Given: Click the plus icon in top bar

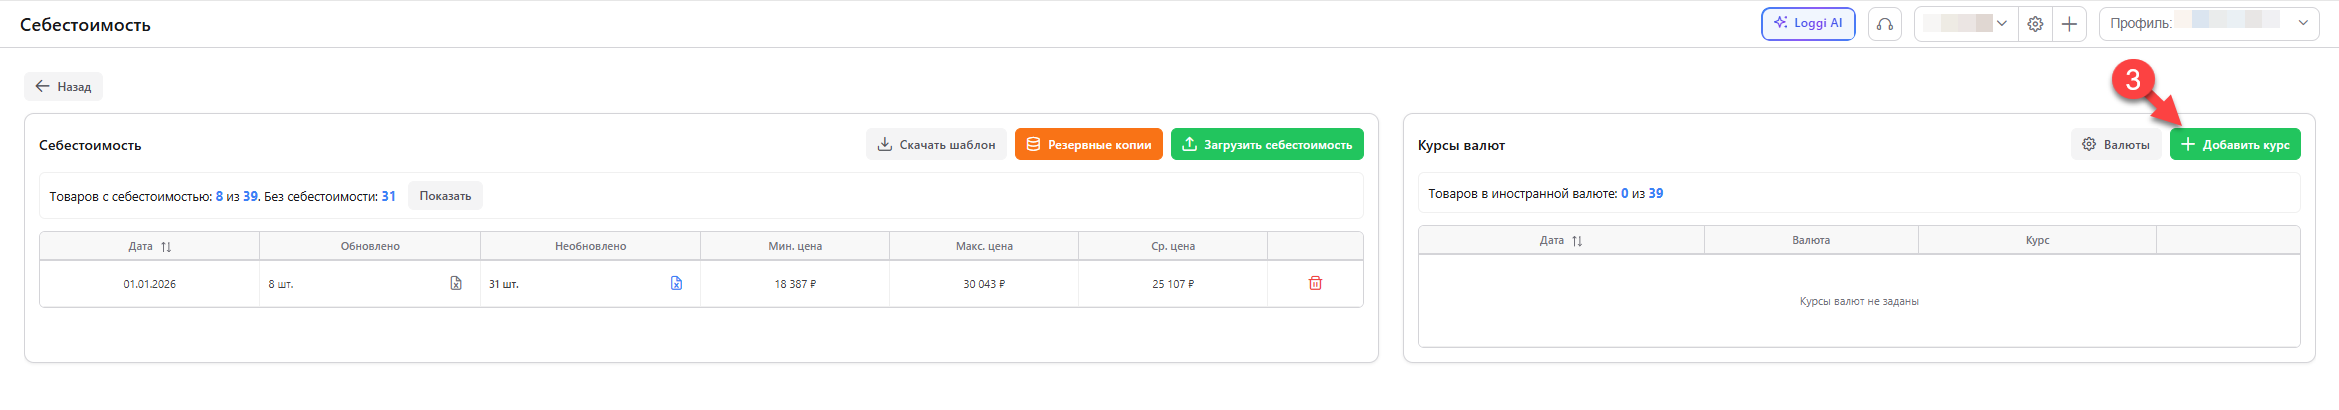Looking at the screenshot, I should coord(2069,24).
